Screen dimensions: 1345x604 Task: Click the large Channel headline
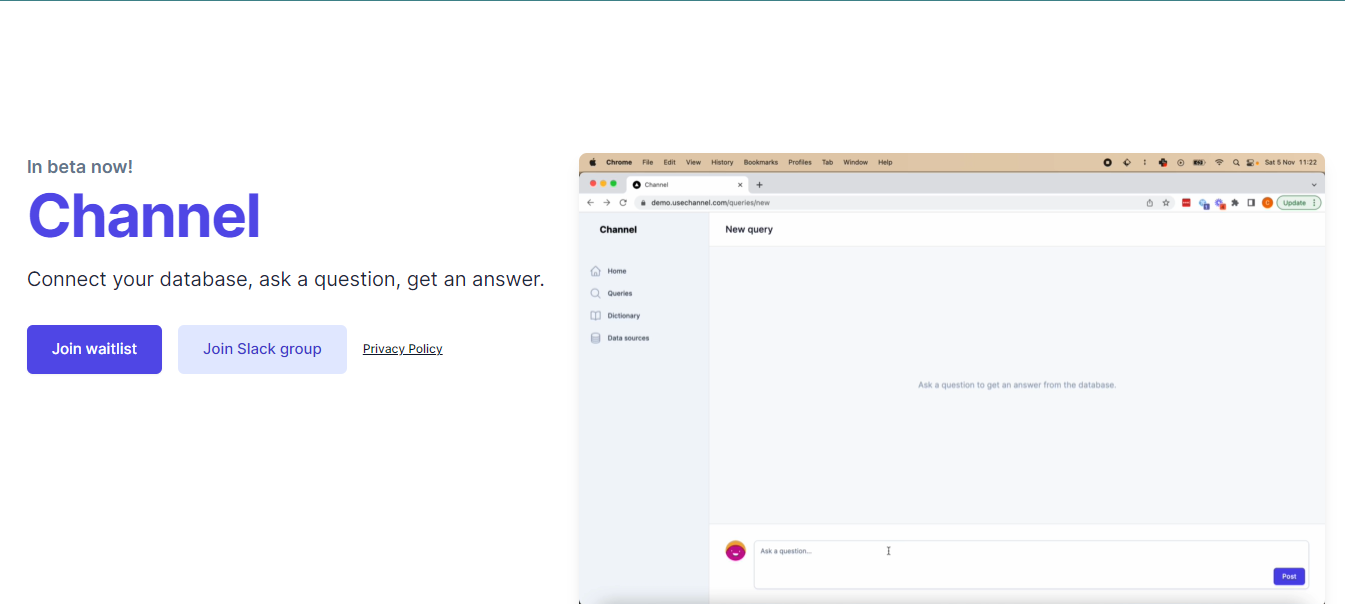[x=144, y=216]
